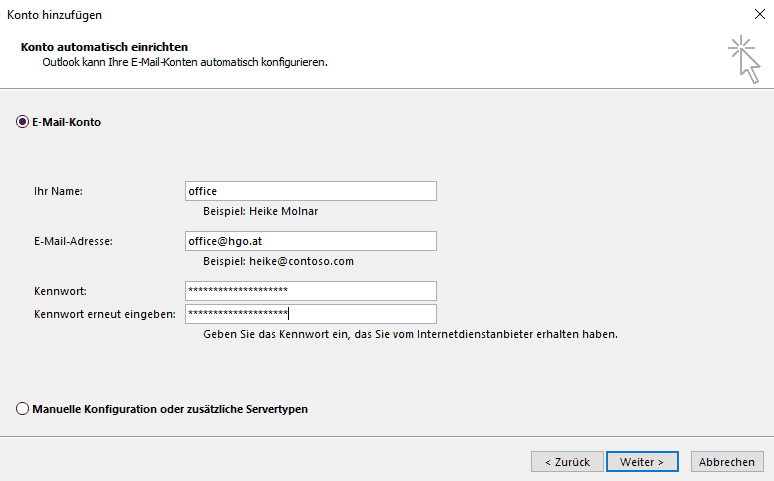Click the 'Kennwort:' label

[60, 291]
